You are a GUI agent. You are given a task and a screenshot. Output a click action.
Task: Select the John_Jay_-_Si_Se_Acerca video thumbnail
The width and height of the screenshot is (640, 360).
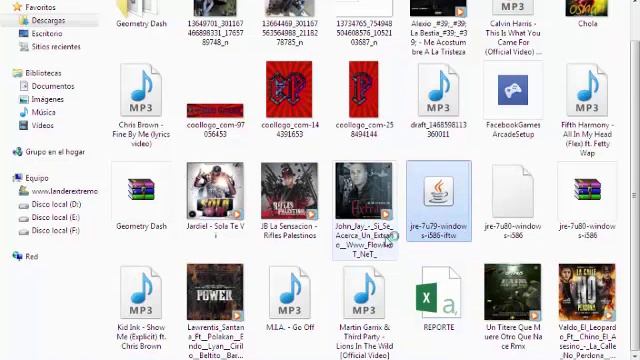pos(364,191)
